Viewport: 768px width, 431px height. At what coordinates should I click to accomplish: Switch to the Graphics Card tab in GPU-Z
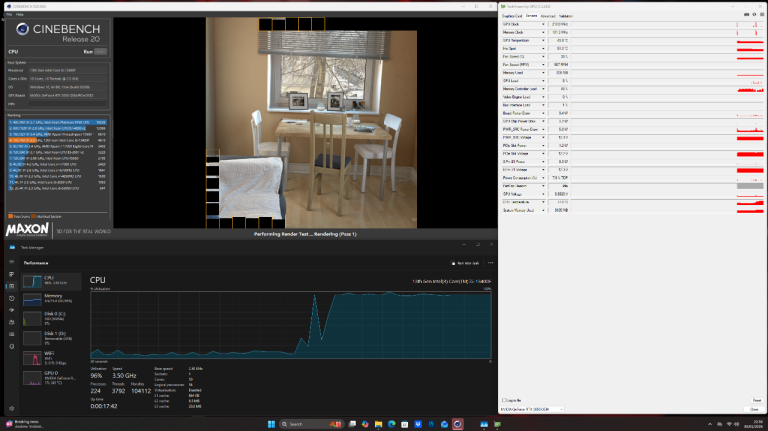pos(512,16)
